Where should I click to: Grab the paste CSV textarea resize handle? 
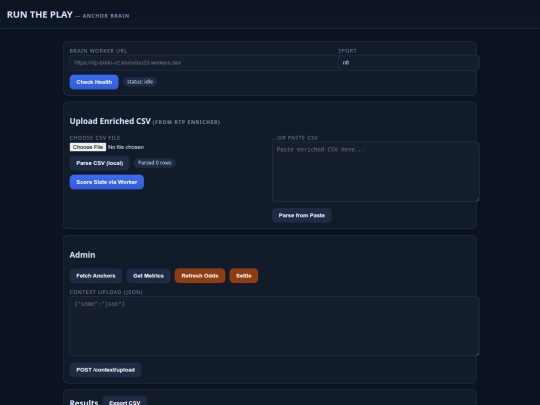[477, 199]
